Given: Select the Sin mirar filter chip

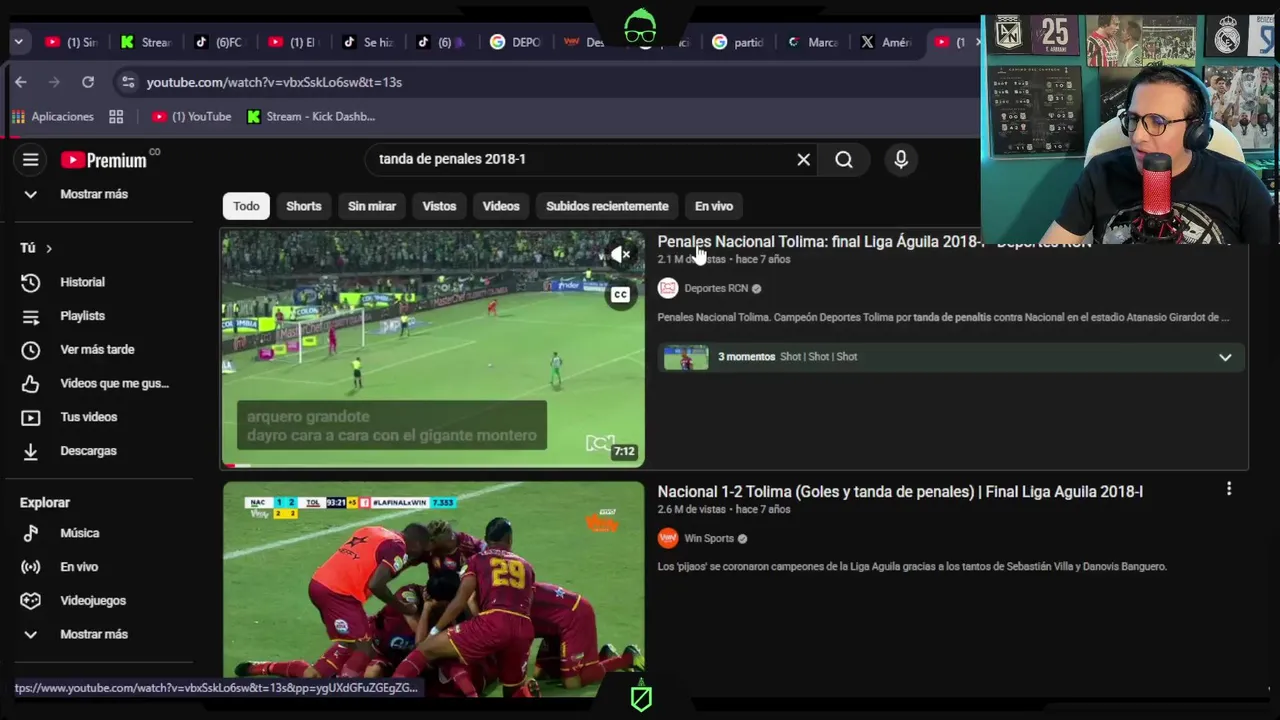Looking at the screenshot, I should (372, 206).
